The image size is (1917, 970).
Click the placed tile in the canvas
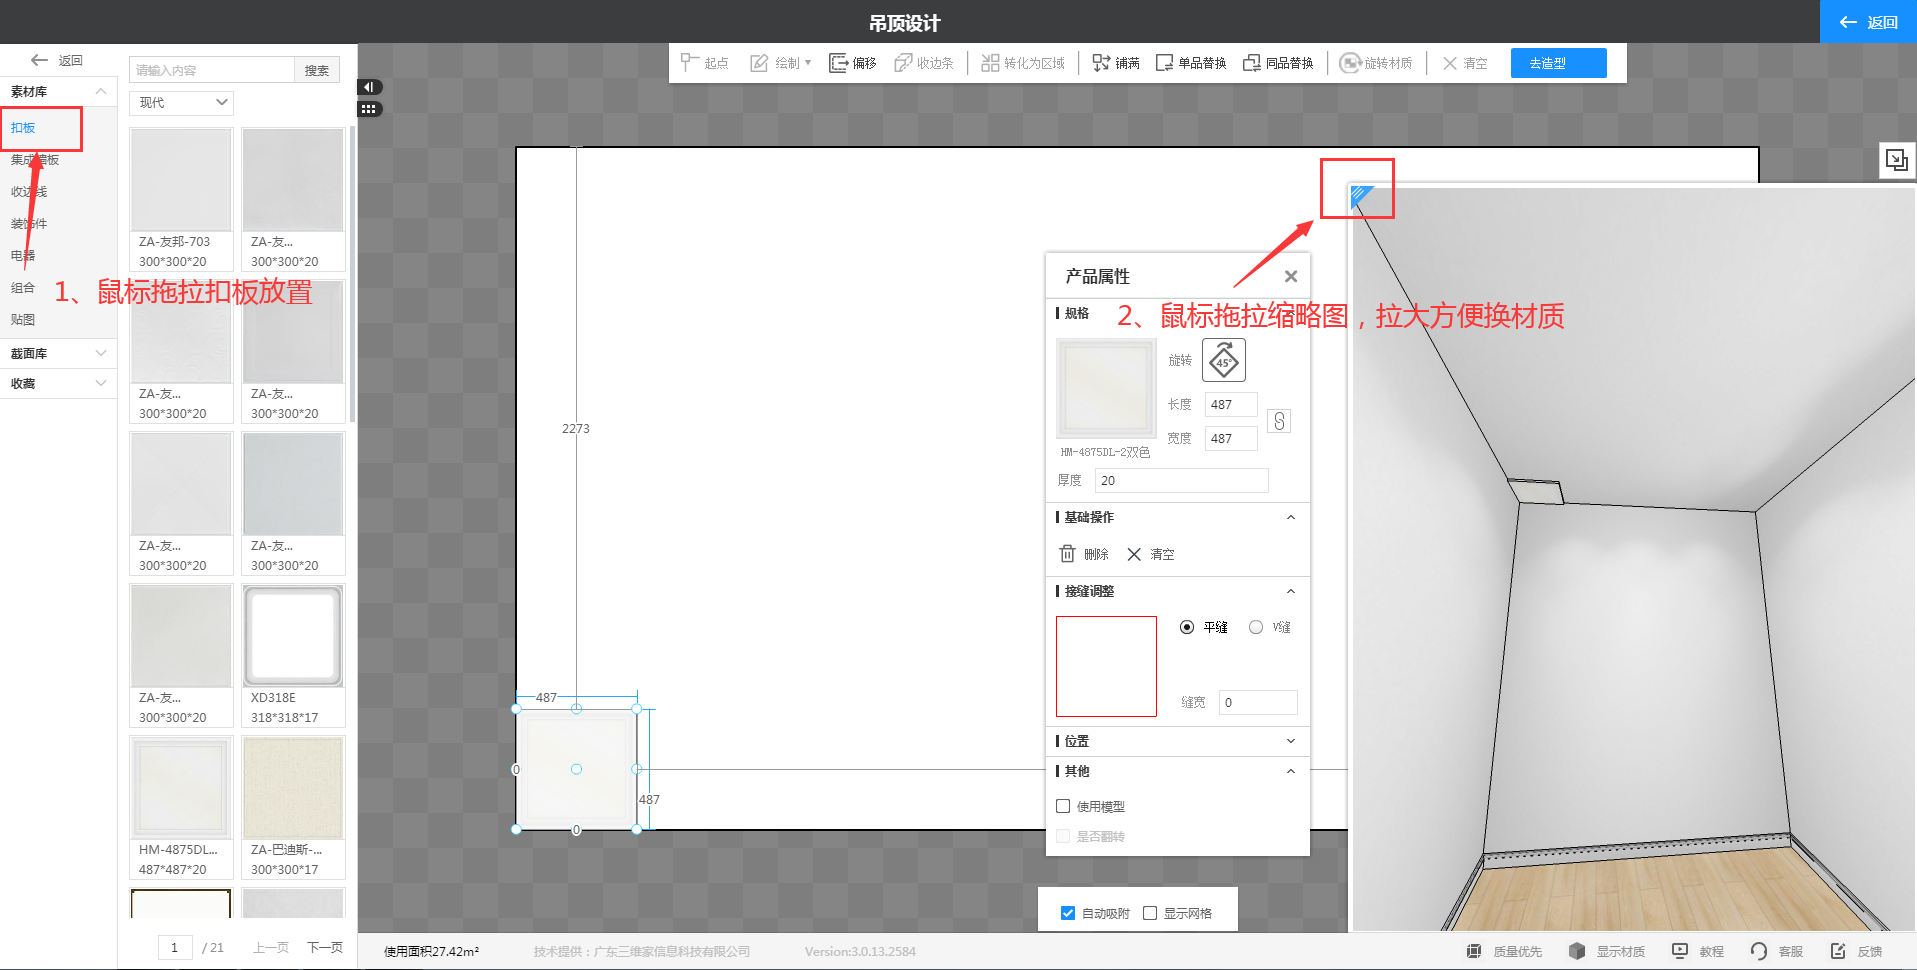point(576,769)
